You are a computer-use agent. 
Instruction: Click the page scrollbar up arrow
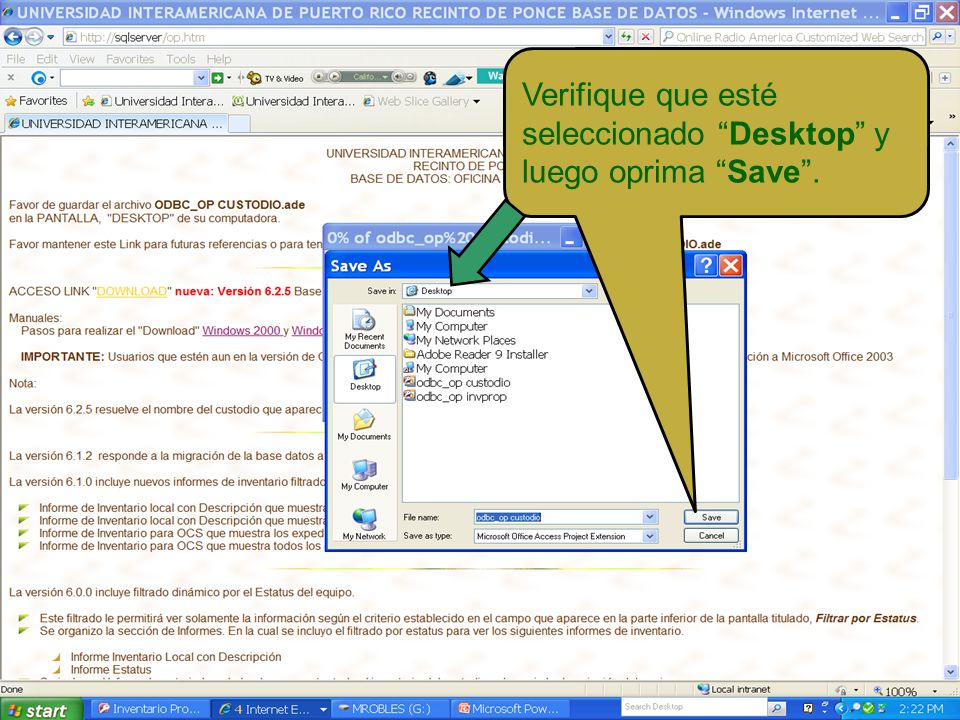coord(950,144)
